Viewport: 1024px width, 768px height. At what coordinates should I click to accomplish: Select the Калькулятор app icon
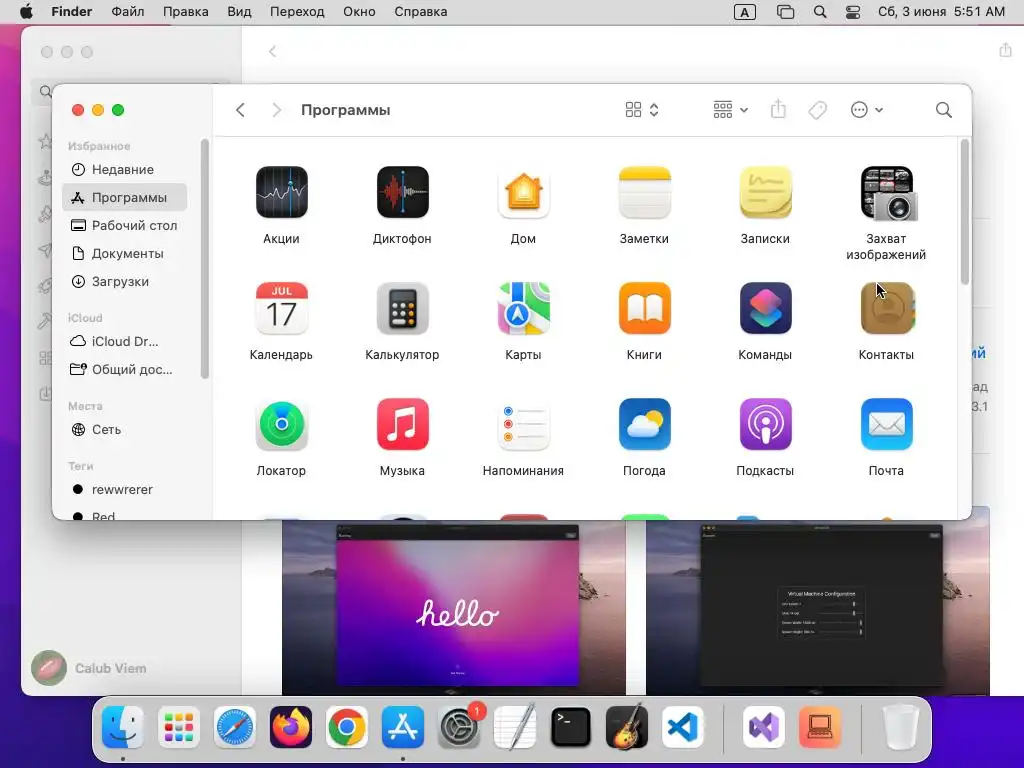pyautogui.click(x=402, y=308)
